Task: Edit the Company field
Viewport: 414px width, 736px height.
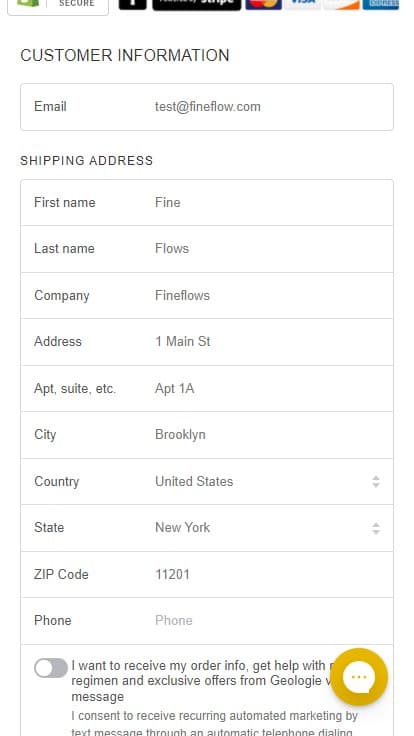Action: tap(207, 296)
